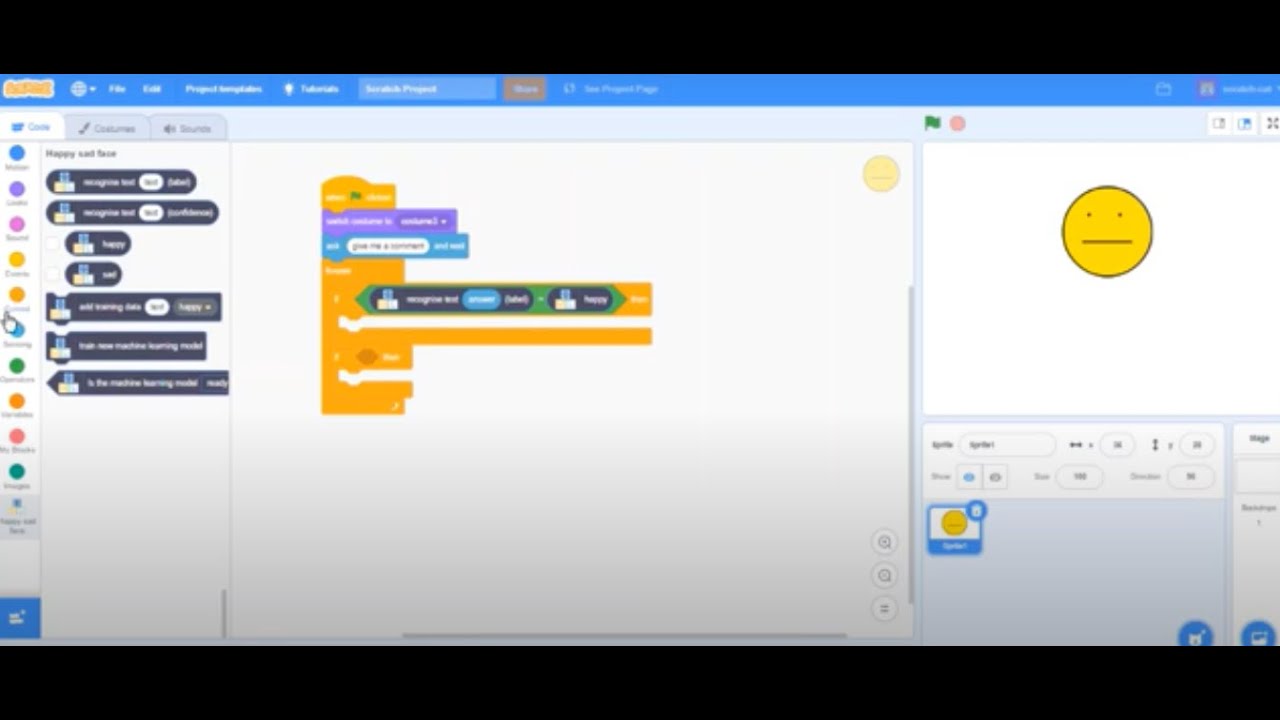Image resolution: width=1280 pixels, height=720 pixels.
Task: Click the Choose a Sprite button
Action: [x=1195, y=634]
